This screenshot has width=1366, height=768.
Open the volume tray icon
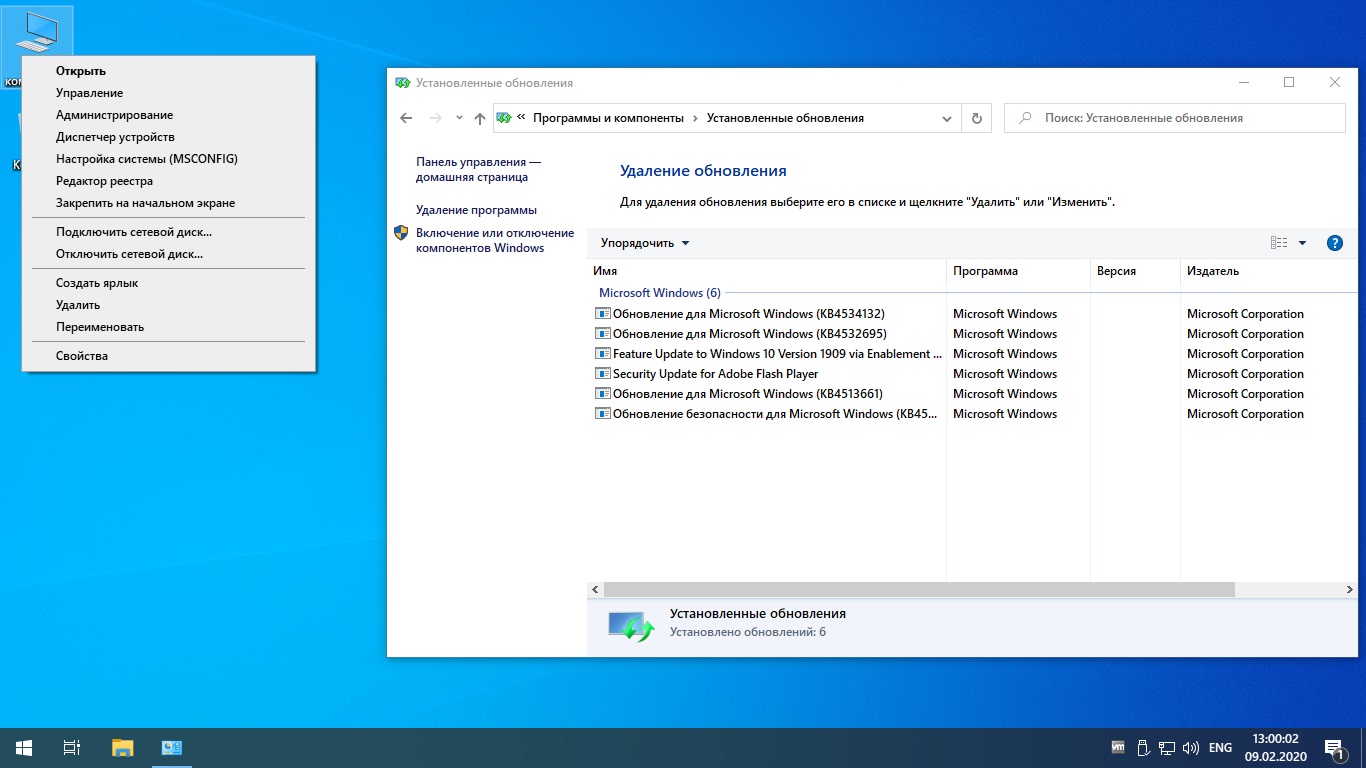1191,747
